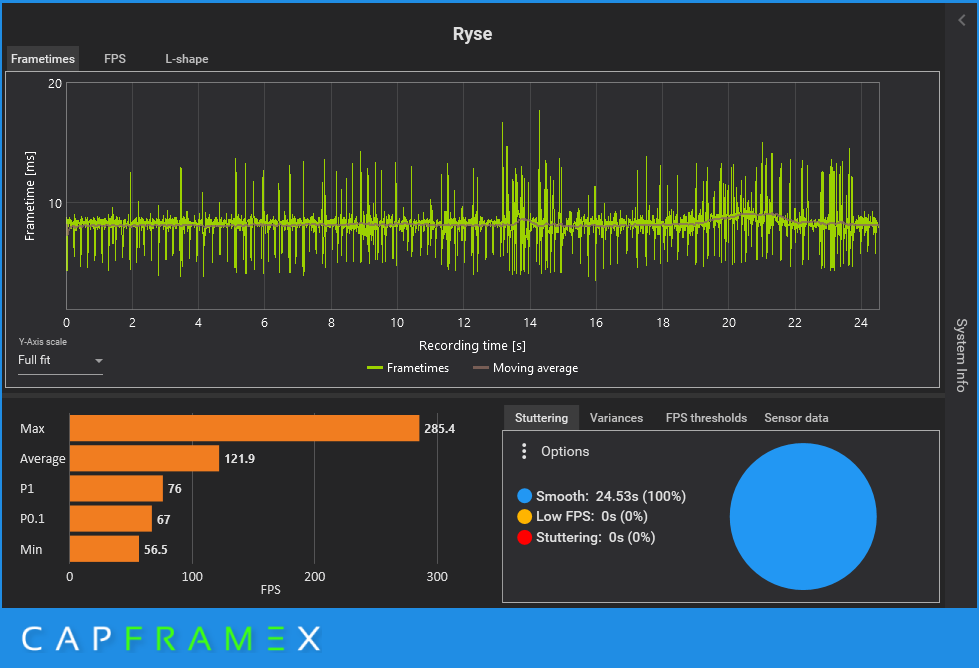Click the blue Smooth pie chart
Screen dimensions: 979x668
coord(803,516)
